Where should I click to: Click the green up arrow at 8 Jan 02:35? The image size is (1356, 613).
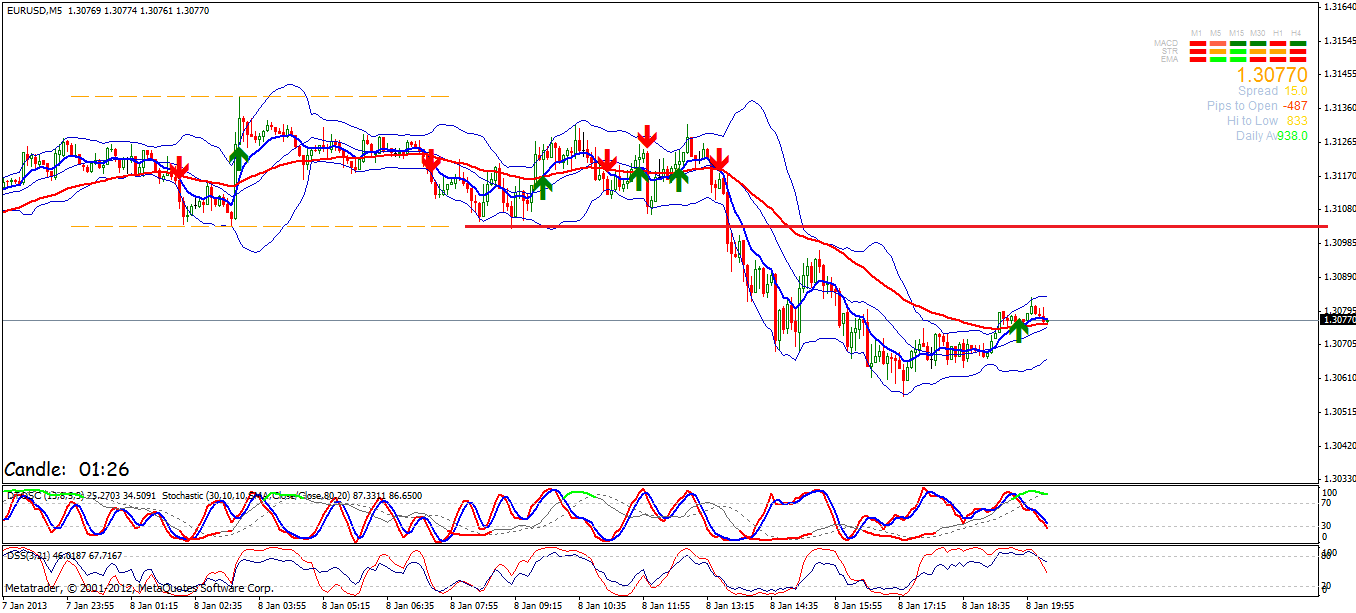tap(237, 155)
